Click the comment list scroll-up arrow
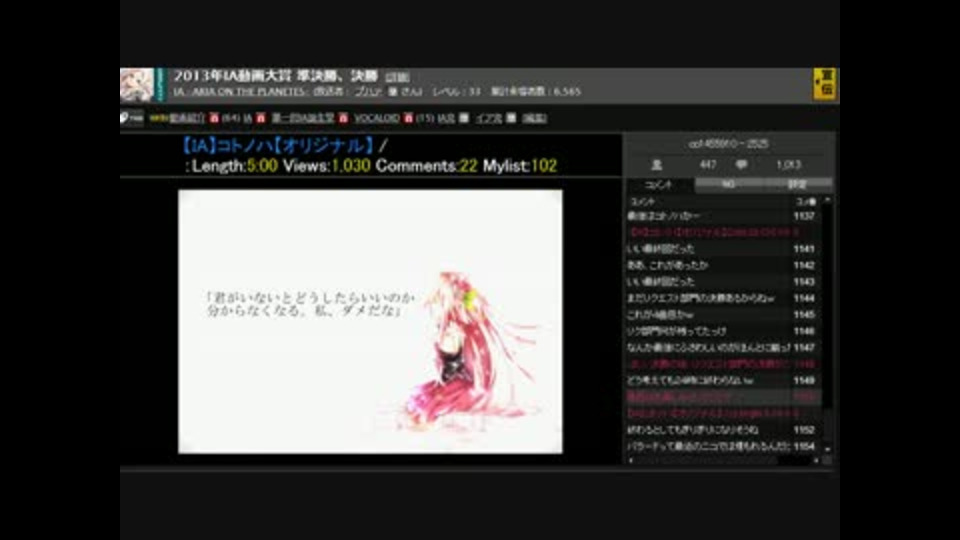Screen dimensions: 960x540 (x=827, y=201)
